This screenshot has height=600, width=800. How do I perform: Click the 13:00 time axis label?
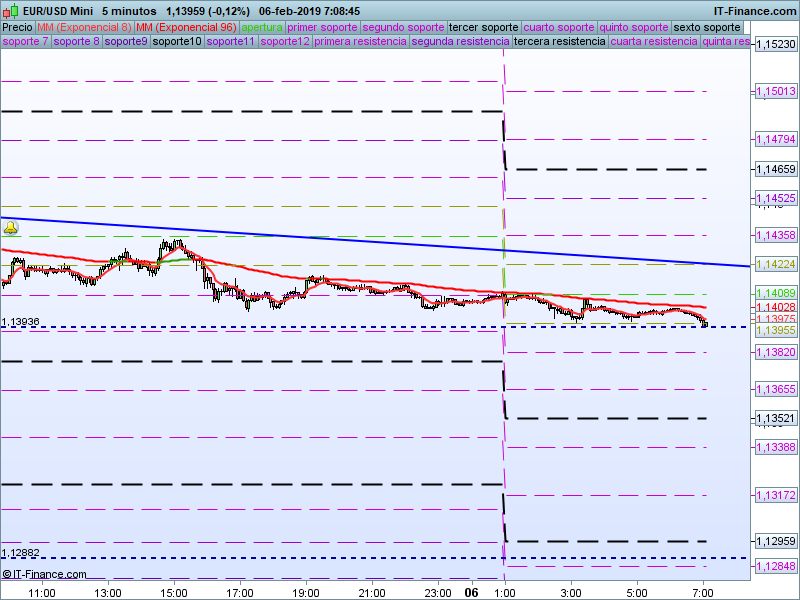coord(108,593)
